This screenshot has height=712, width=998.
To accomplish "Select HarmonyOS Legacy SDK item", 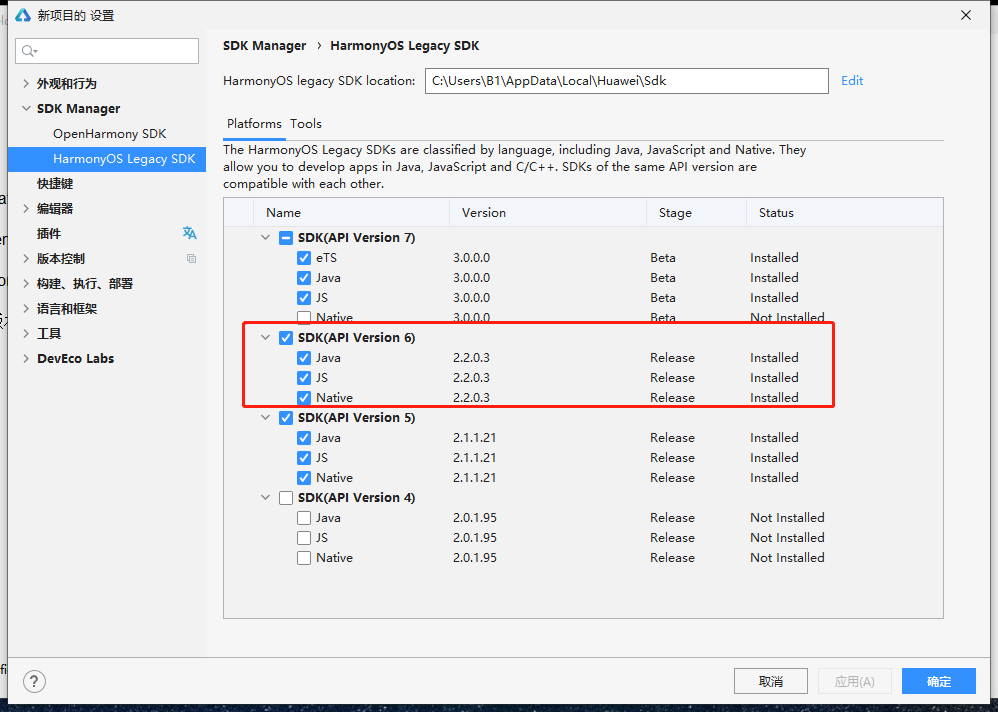I will click(107, 158).
